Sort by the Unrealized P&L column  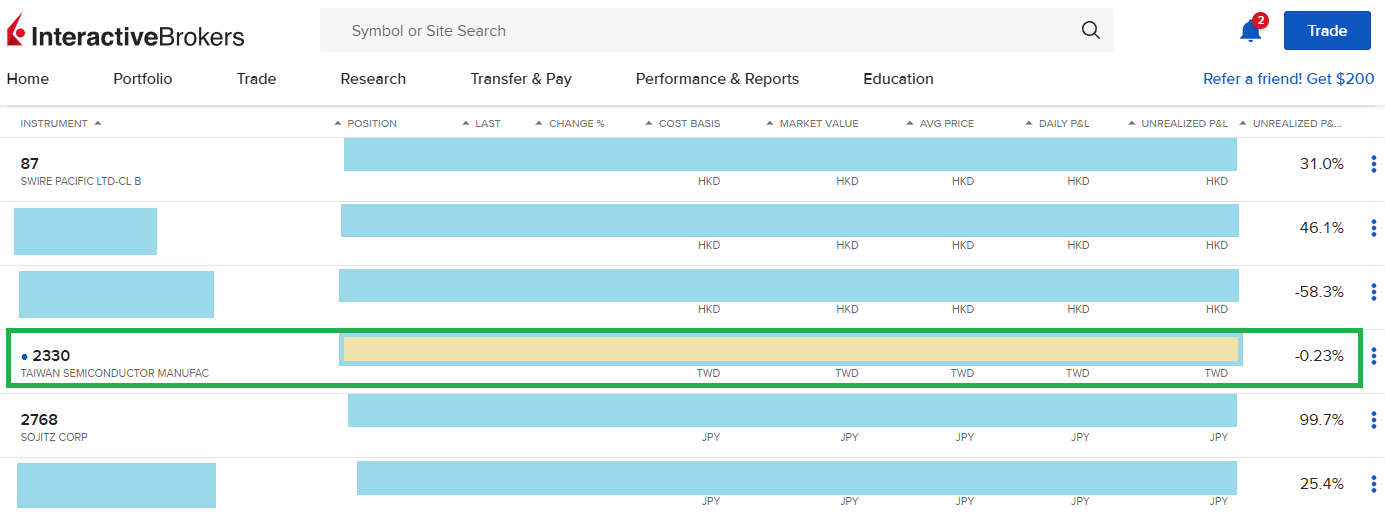(x=1177, y=124)
